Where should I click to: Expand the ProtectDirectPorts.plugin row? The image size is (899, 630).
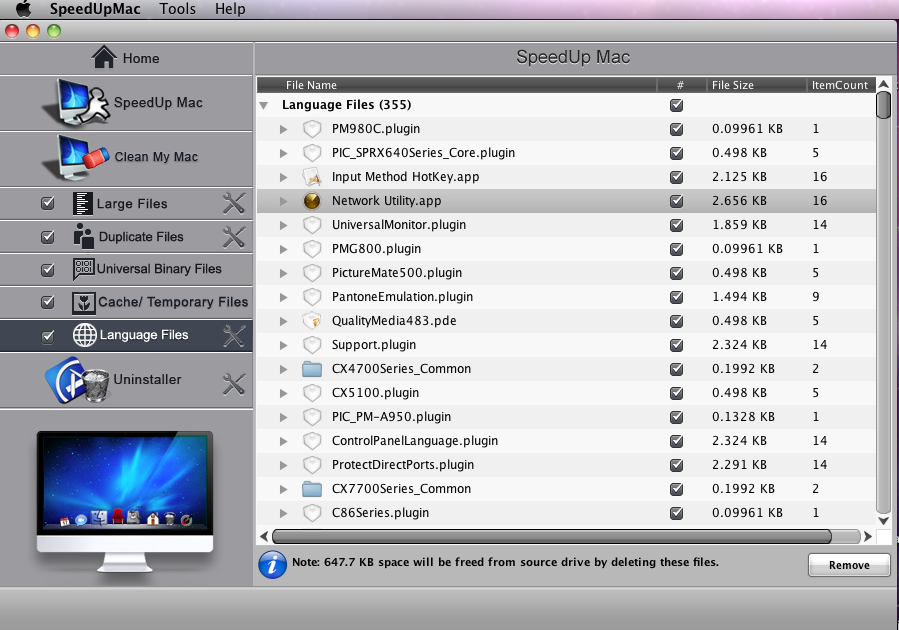pos(283,465)
